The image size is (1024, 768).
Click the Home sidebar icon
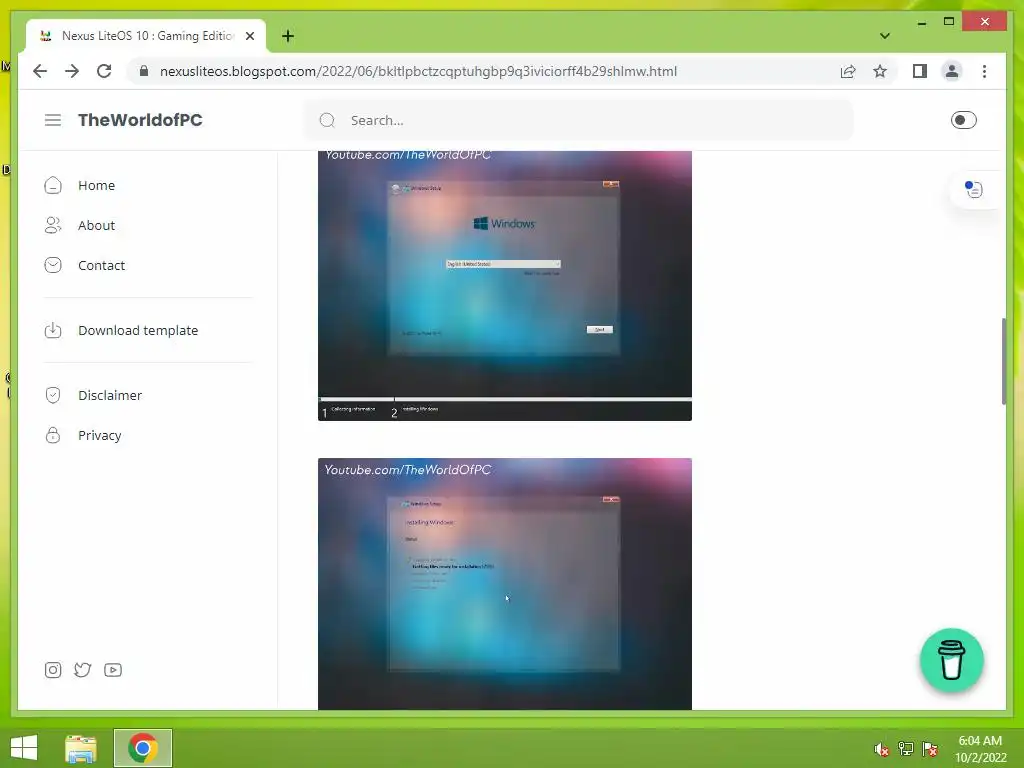point(53,185)
